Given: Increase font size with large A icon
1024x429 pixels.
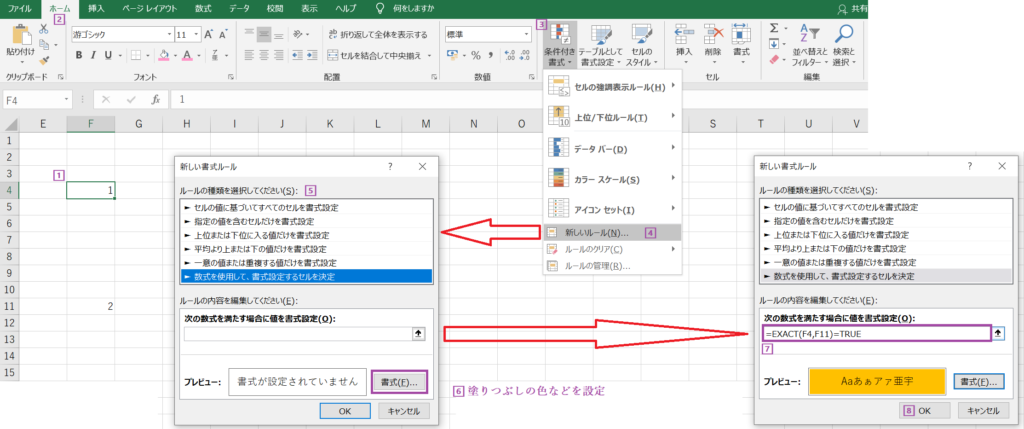Looking at the screenshot, I should coord(209,35).
